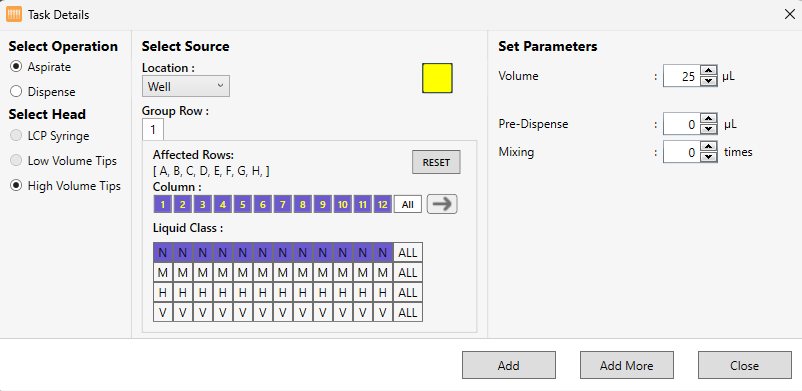802x391 pixels.
Task: Toggle column 11 button
Action: [x=363, y=204]
